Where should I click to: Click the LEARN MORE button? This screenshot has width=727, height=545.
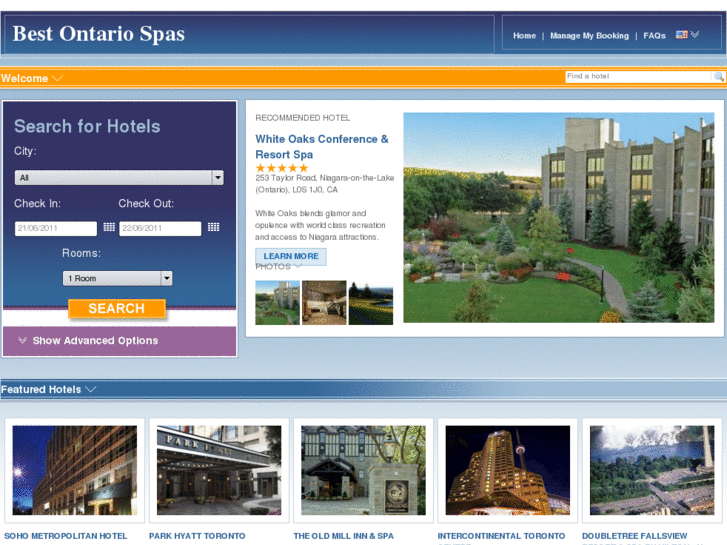tap(291, 256)
